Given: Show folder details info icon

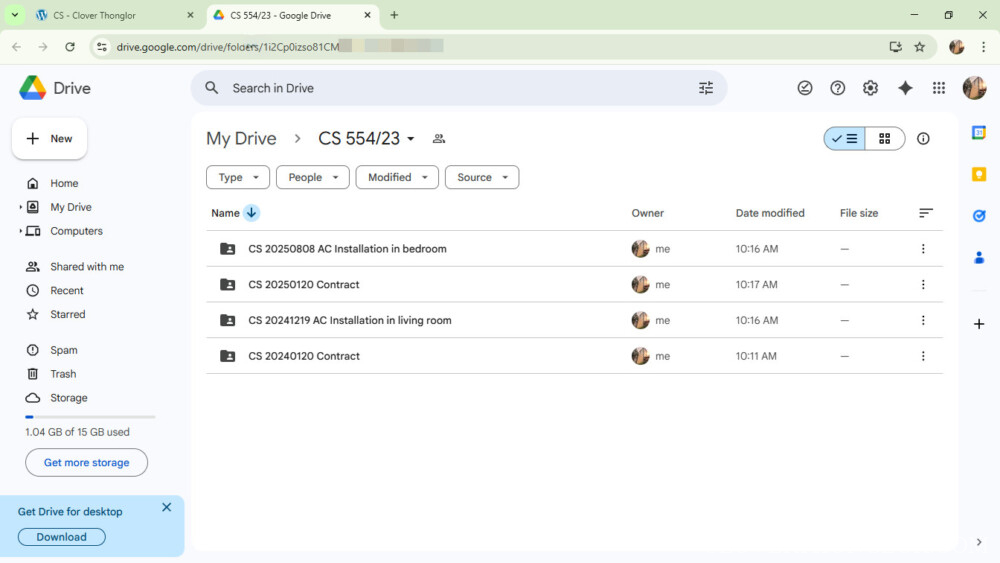Looking at the screenshot, I should [923, 139].
